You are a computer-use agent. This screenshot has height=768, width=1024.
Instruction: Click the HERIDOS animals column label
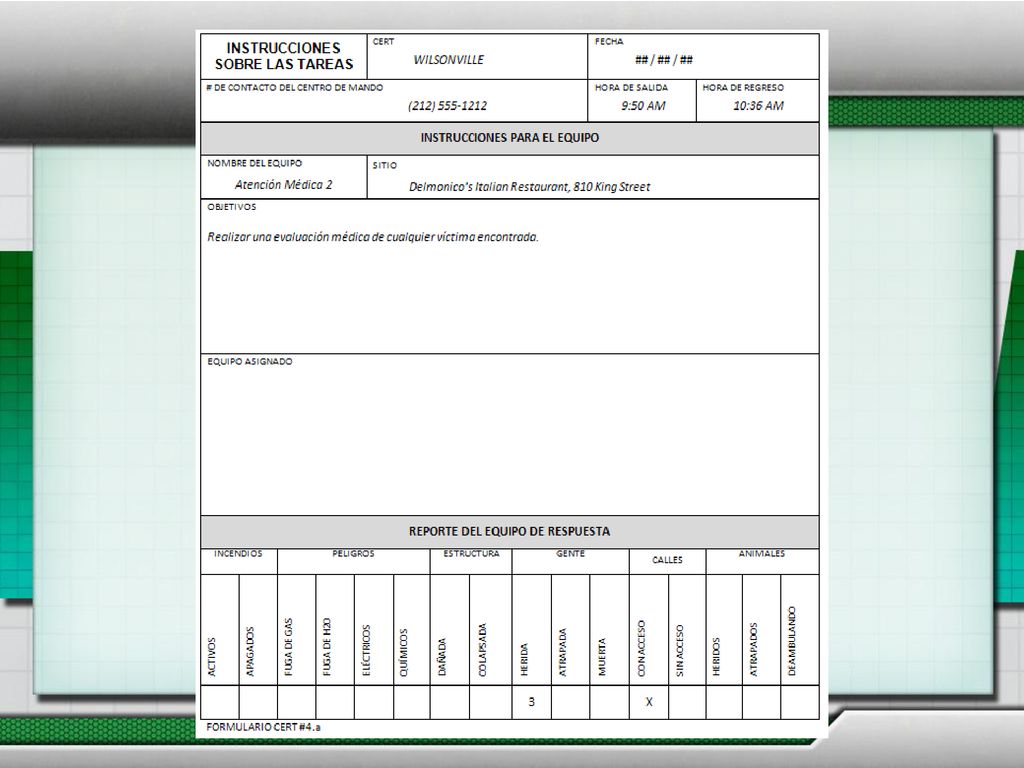[x=716, y=657]
